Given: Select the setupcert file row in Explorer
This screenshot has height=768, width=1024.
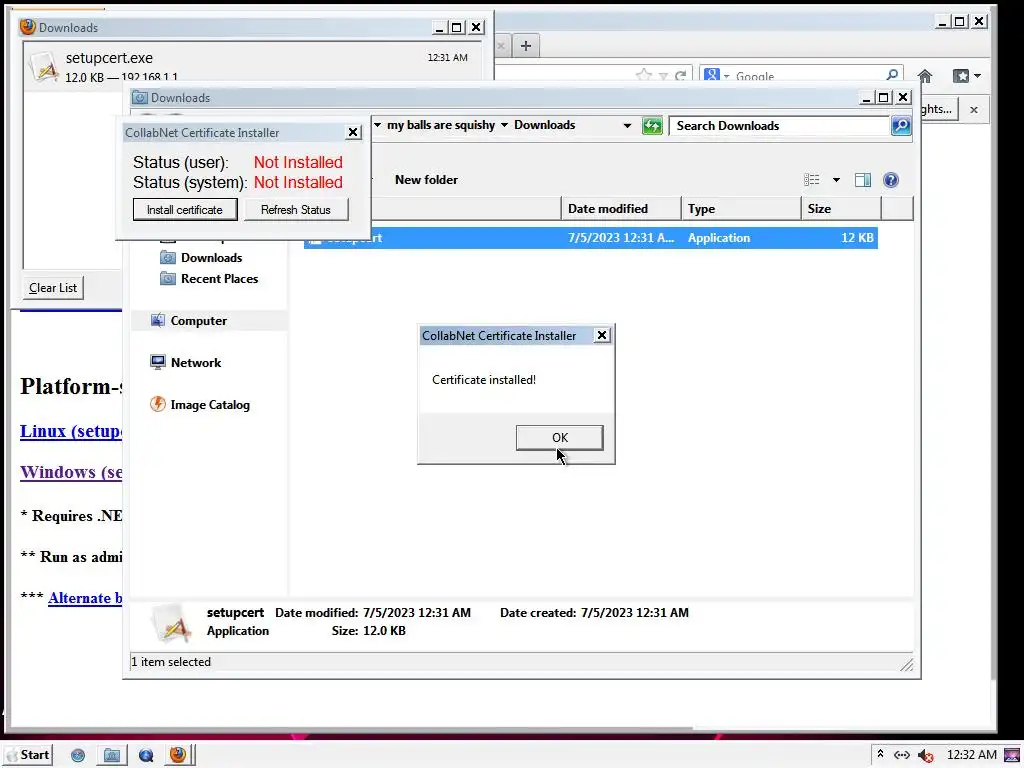Looking at the screenshot, I should 590,238.
